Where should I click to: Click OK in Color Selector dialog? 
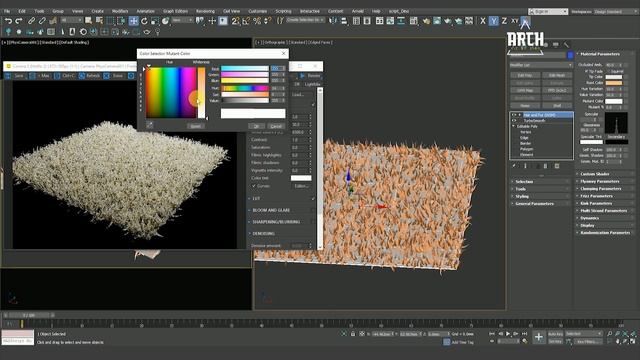(257, 126)
